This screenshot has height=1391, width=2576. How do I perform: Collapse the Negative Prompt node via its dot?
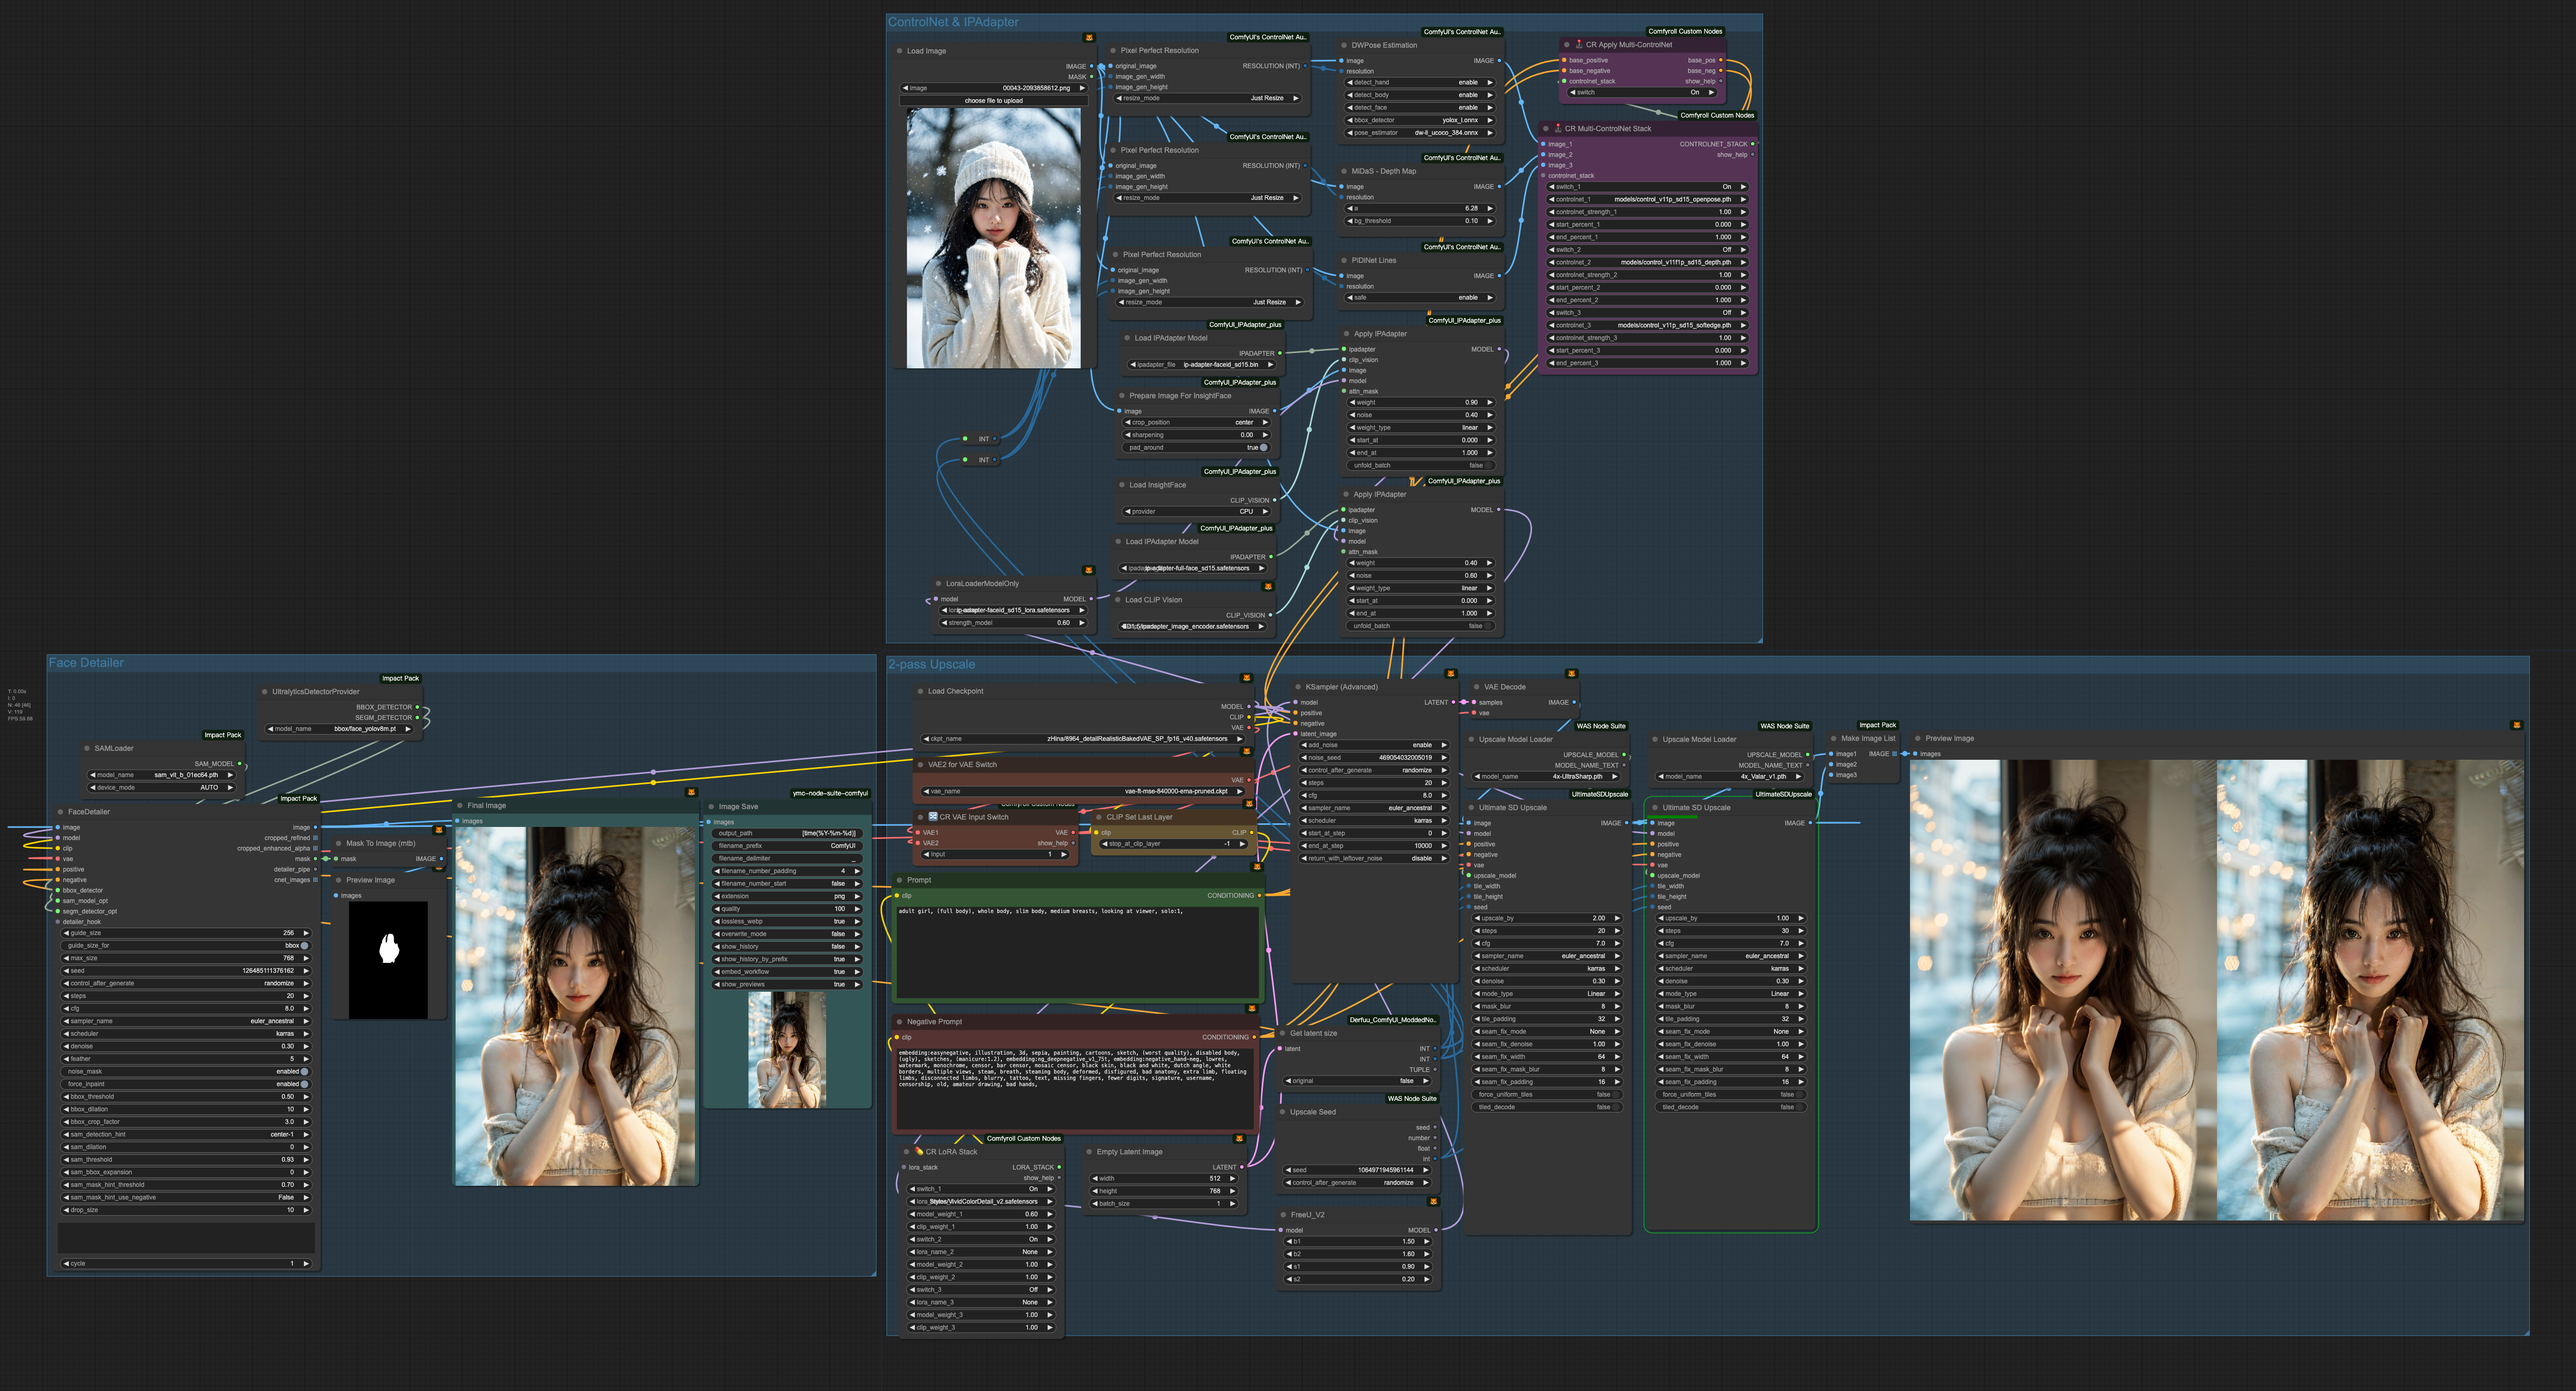899,1022
